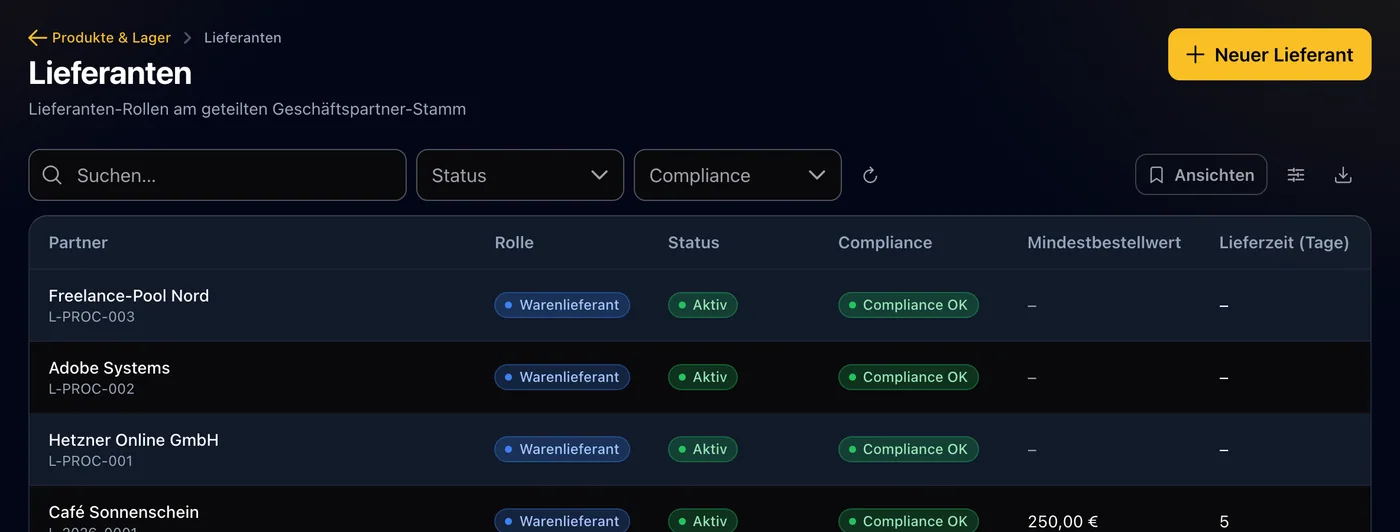Click the magnifier icon in the search box

53,175
